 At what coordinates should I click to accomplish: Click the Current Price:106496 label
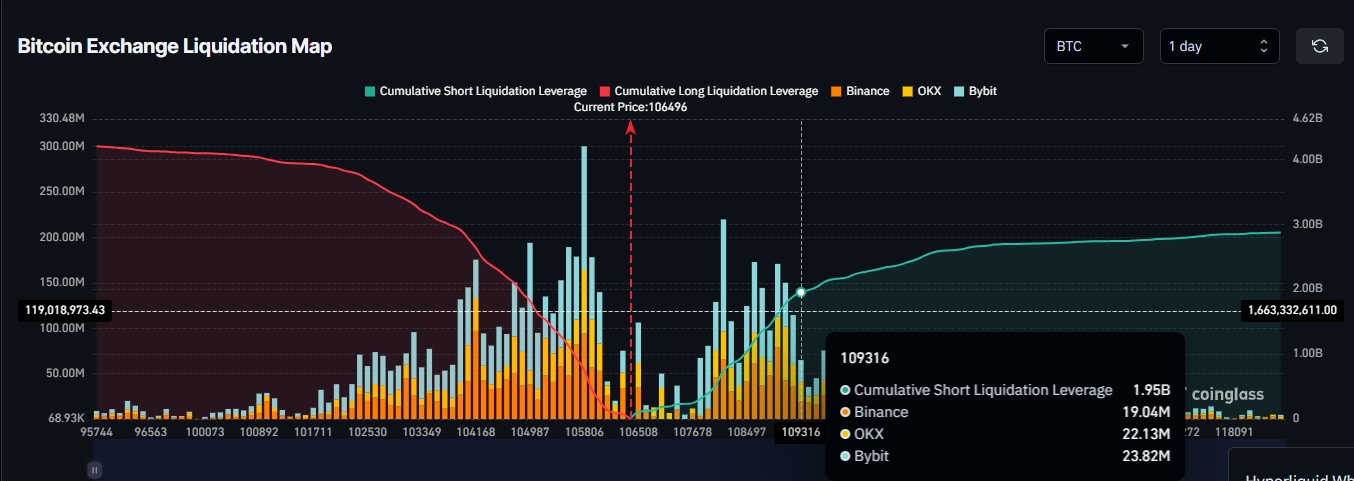[630, 106]
